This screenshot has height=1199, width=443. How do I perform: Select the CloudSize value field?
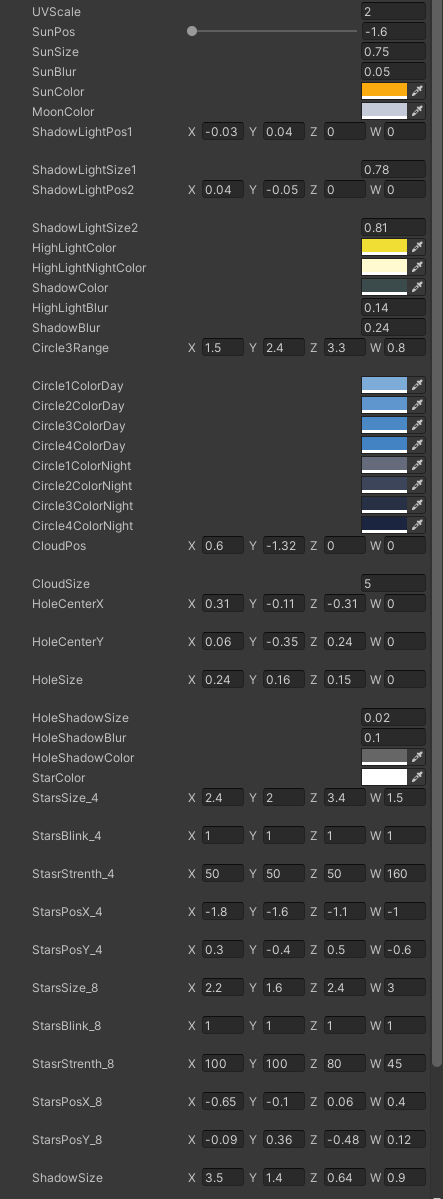[x=393, y=583]
